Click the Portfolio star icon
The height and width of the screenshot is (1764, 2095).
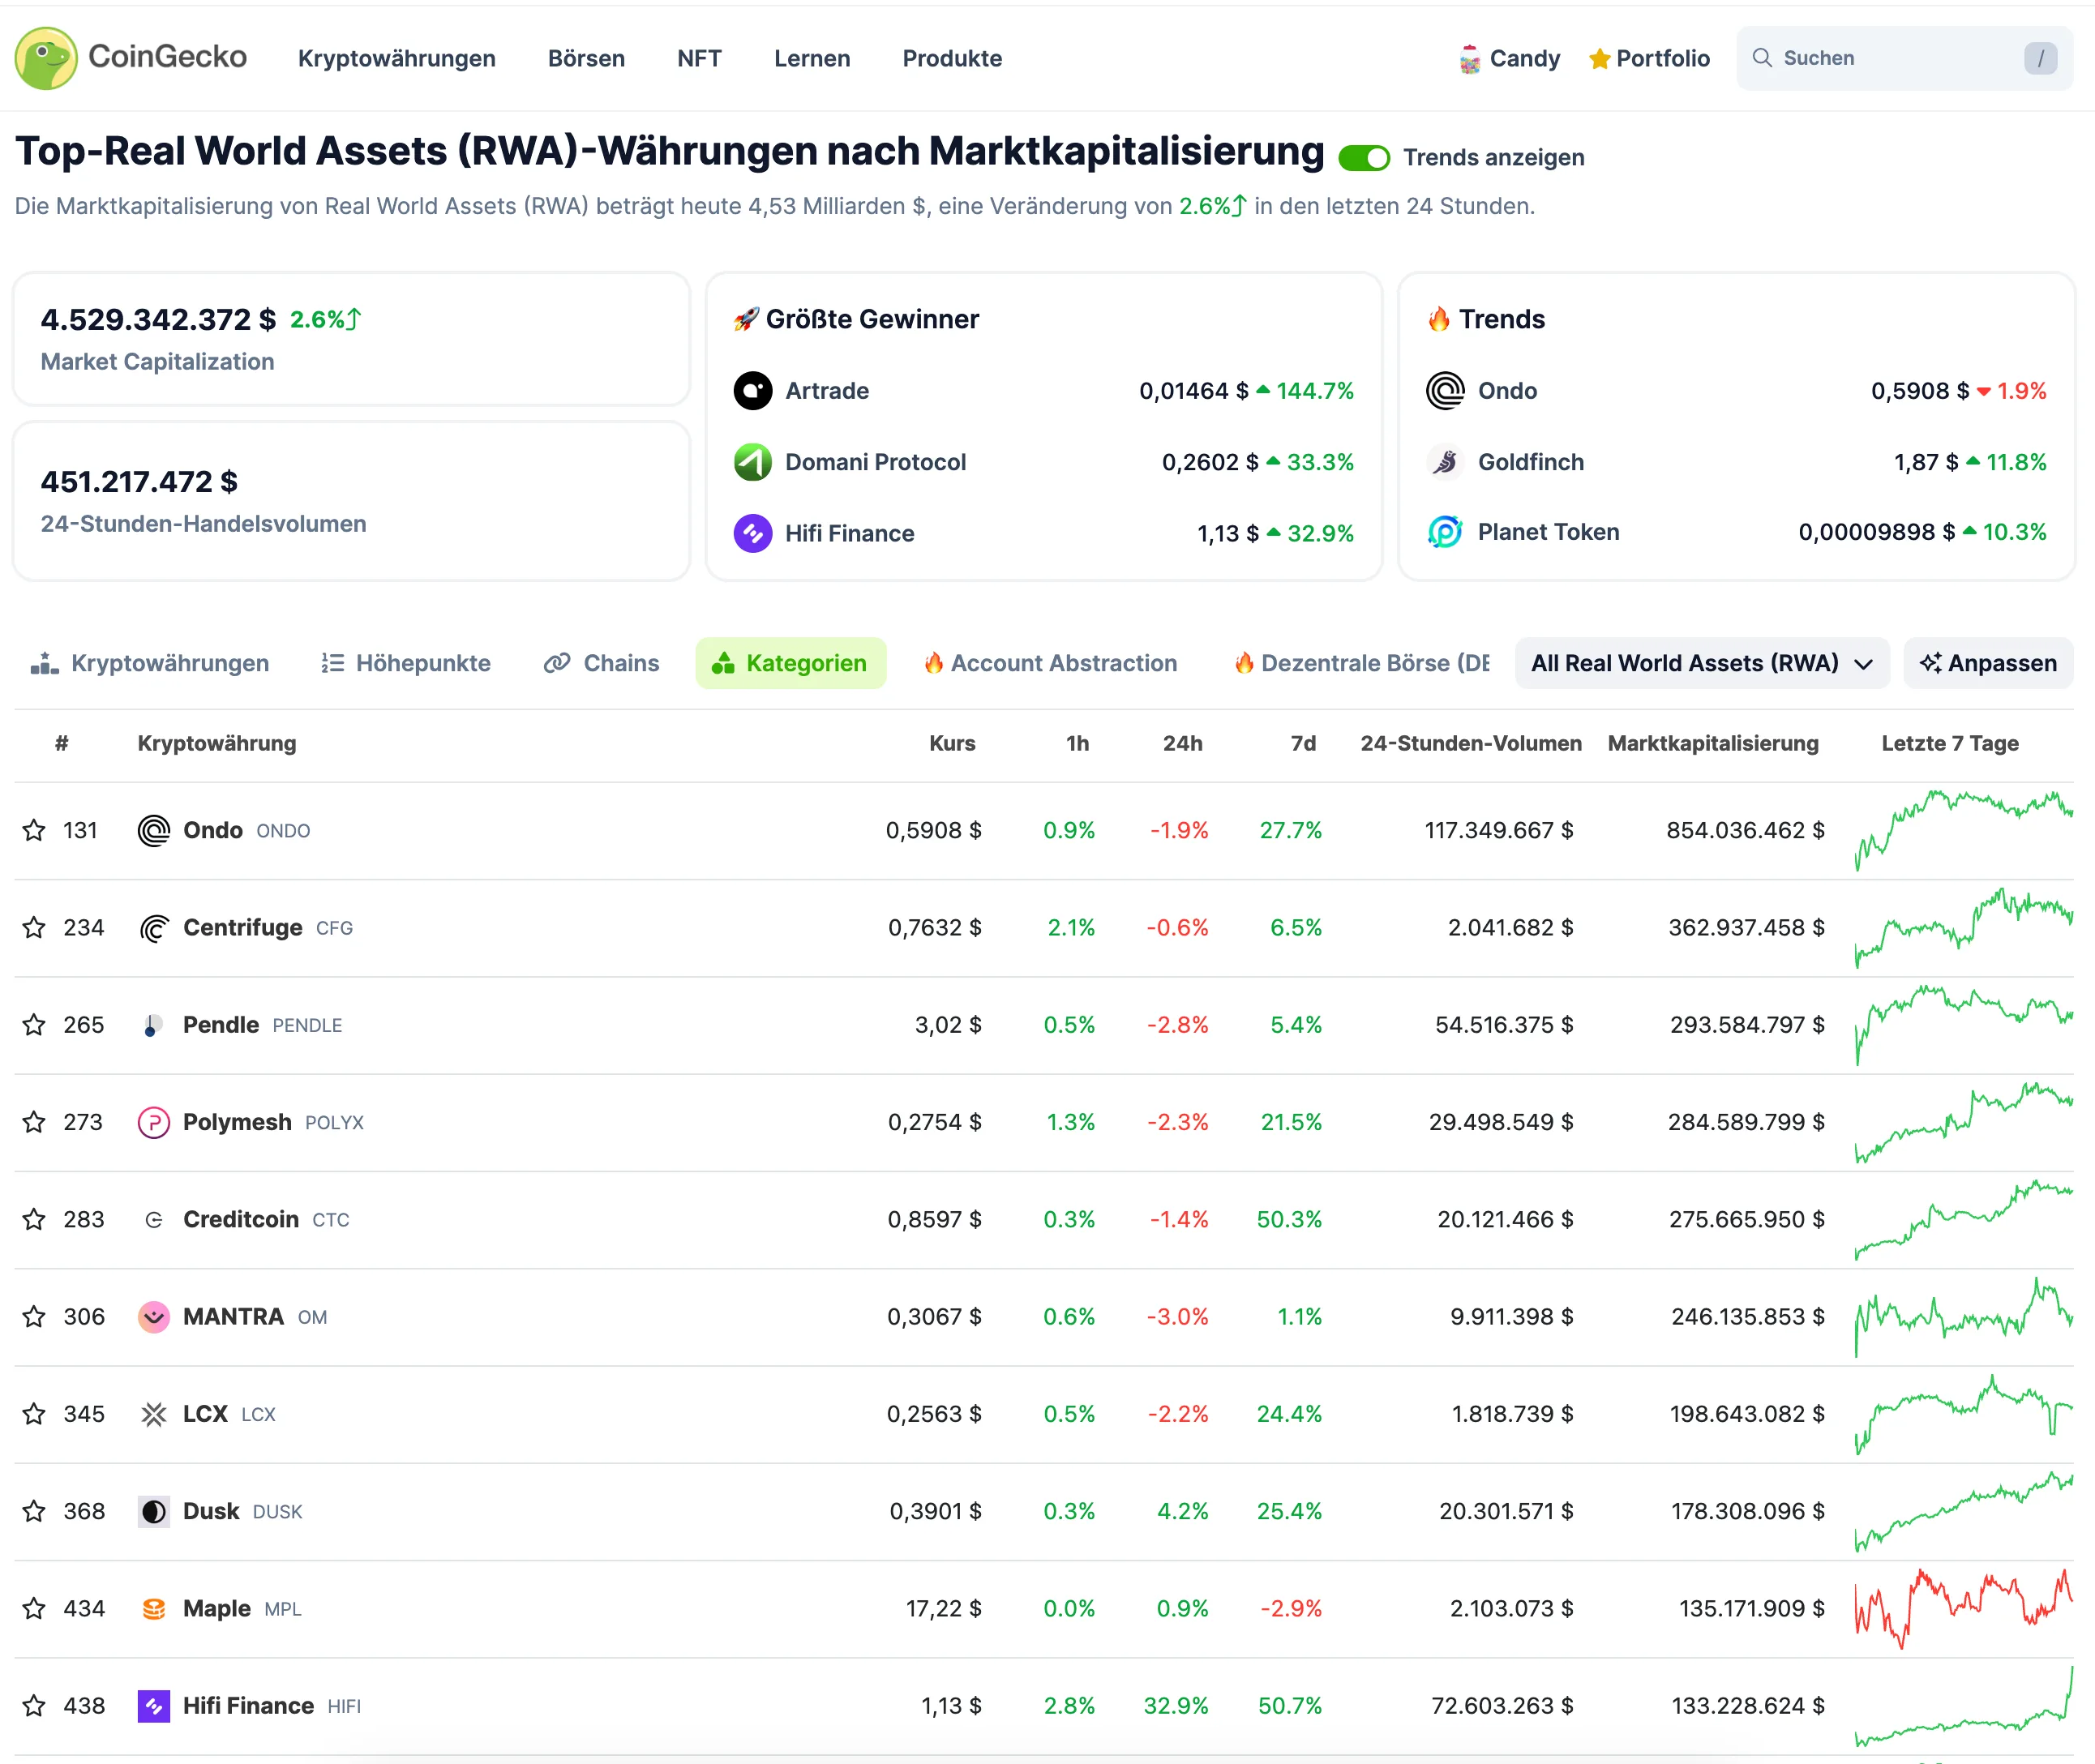pyautogui.click(x=1599, y=59)
